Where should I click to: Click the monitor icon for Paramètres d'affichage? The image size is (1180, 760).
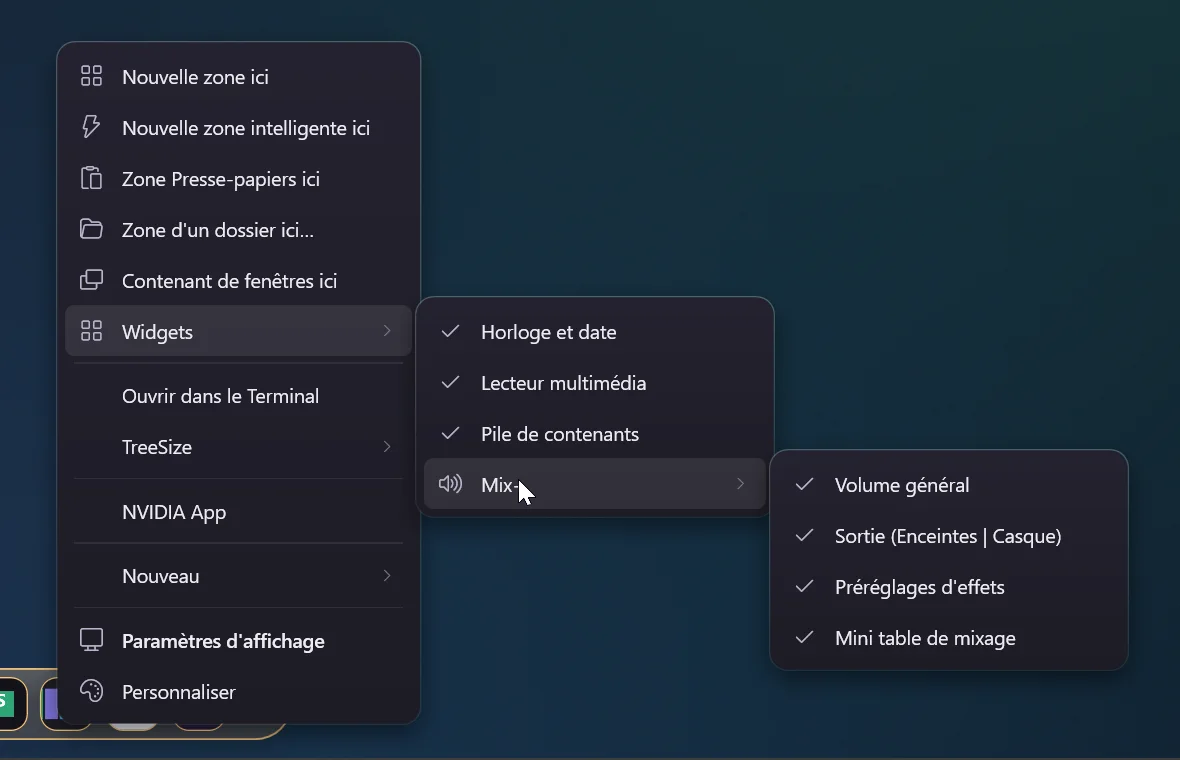click(x=91, y=640)
